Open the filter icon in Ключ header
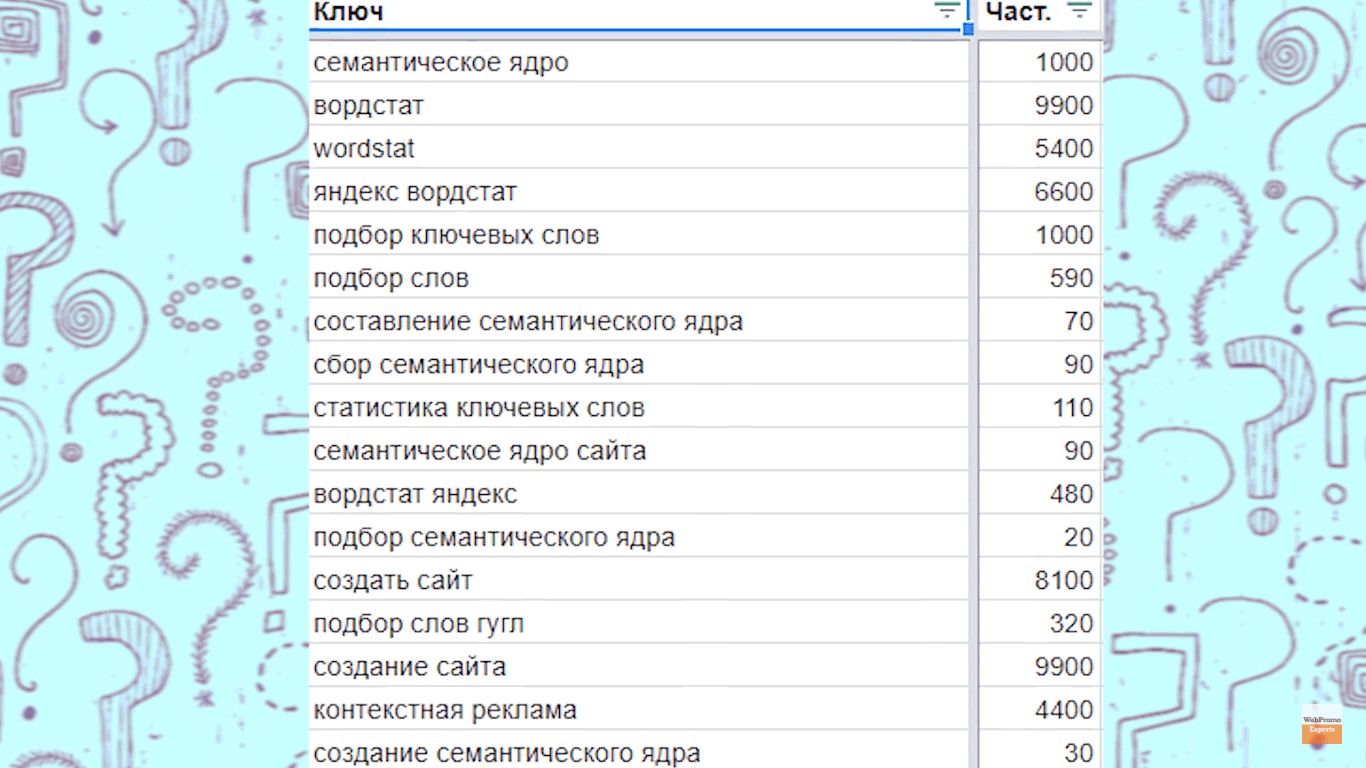The image size is (1366, 768). click(x=947, y=12)
